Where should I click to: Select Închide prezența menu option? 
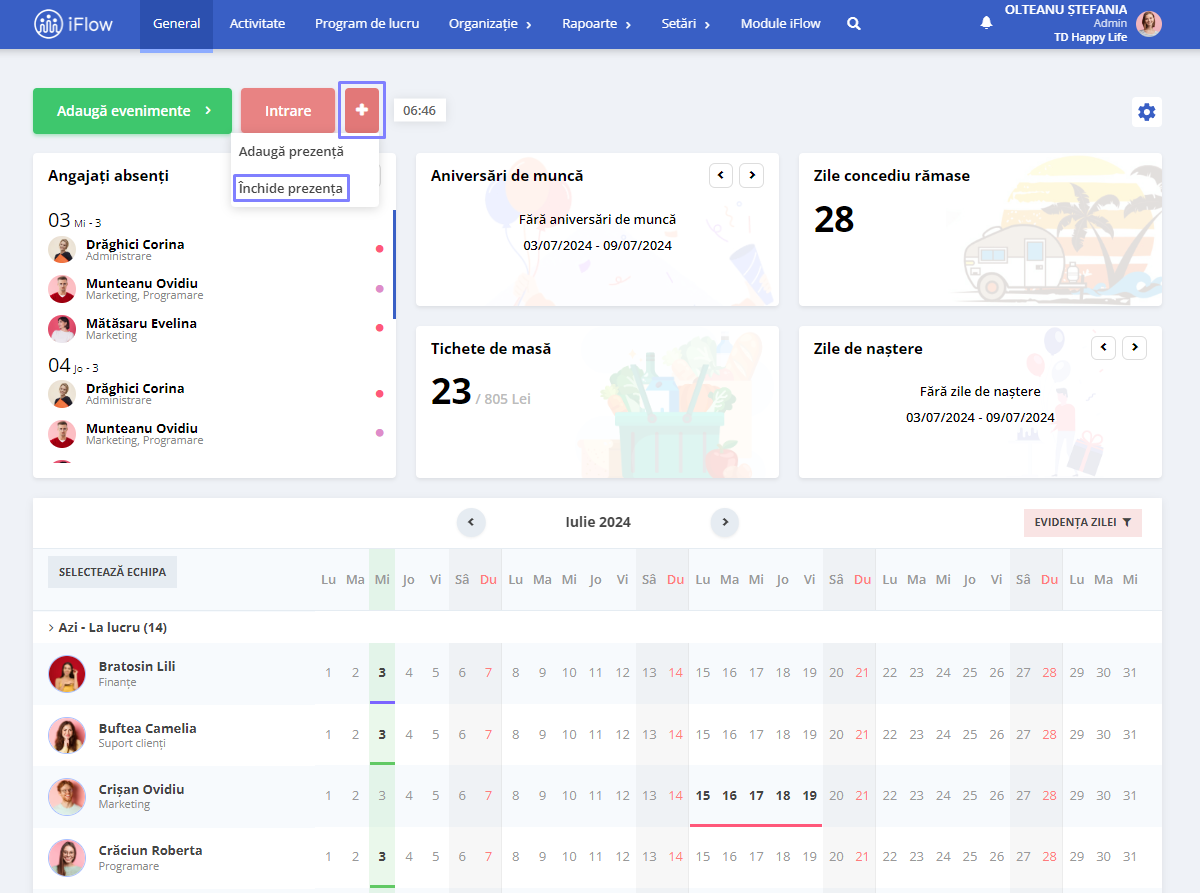[x=291, y=188]
